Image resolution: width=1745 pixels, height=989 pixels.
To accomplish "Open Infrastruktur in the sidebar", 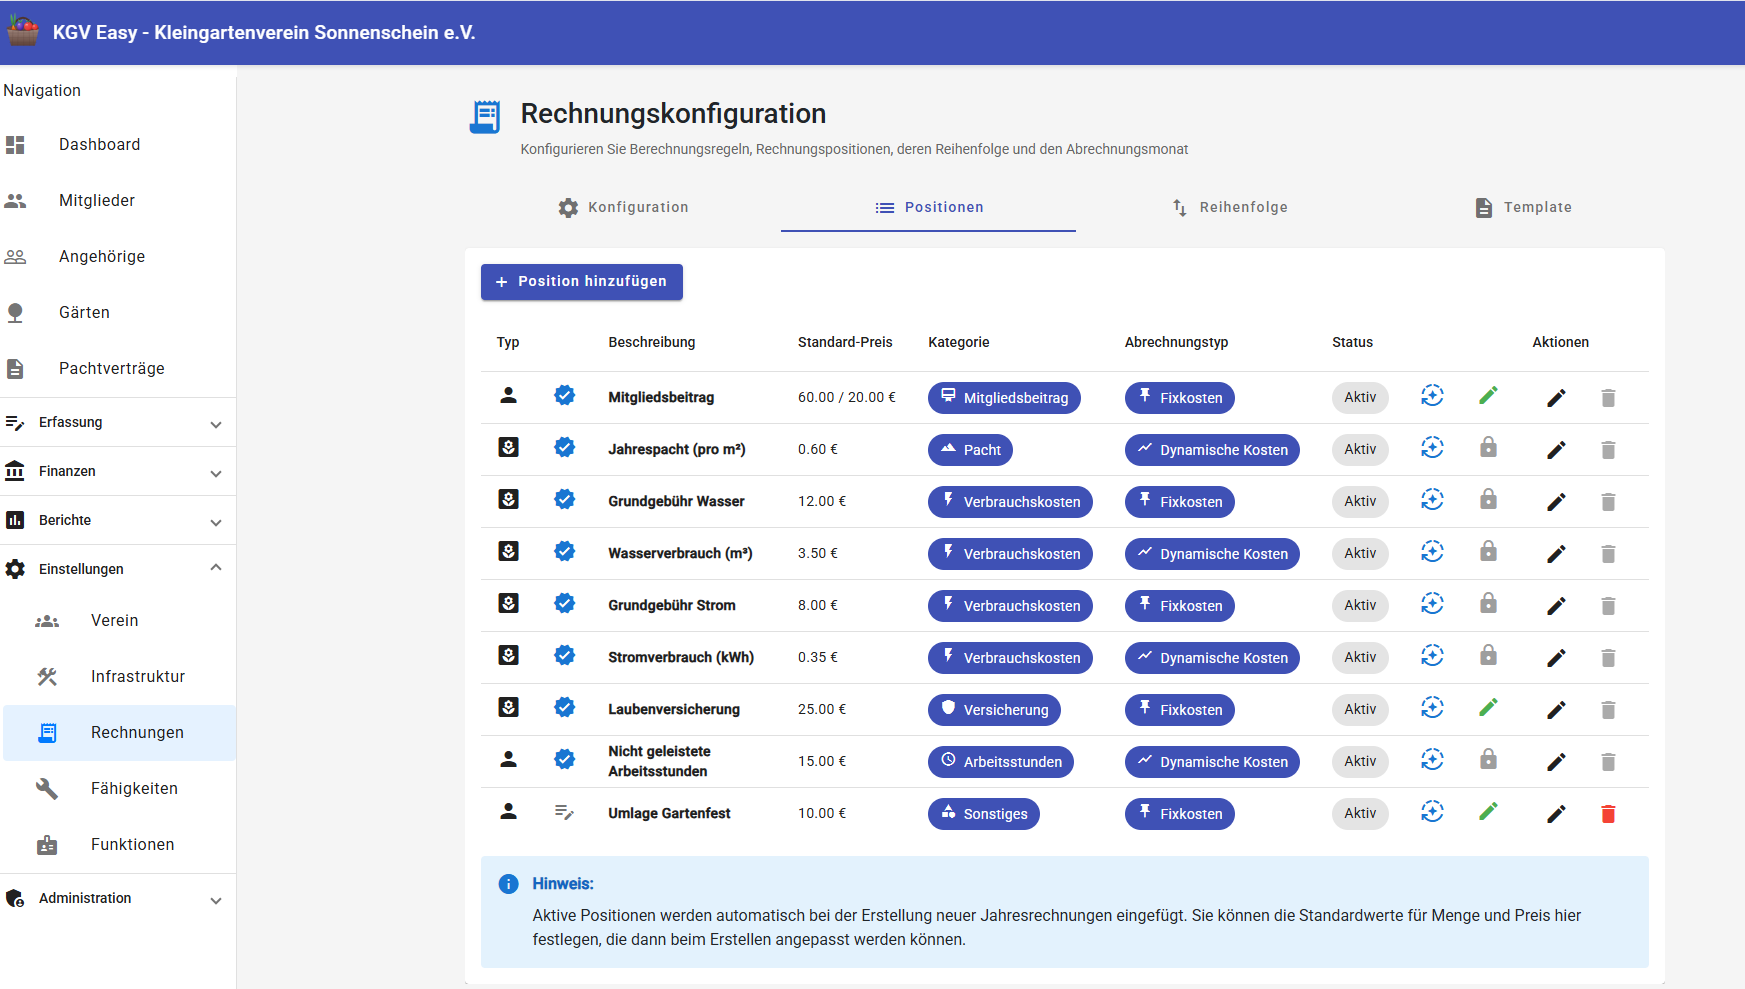I will tap(120, 677).
